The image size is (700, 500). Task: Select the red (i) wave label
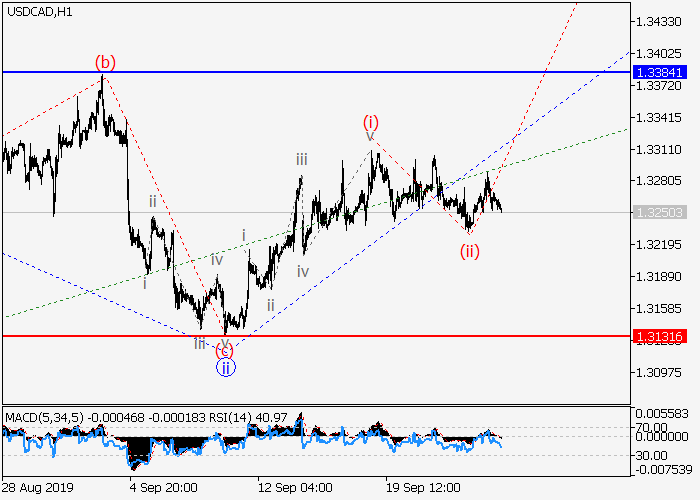click(x=370, y=122)
